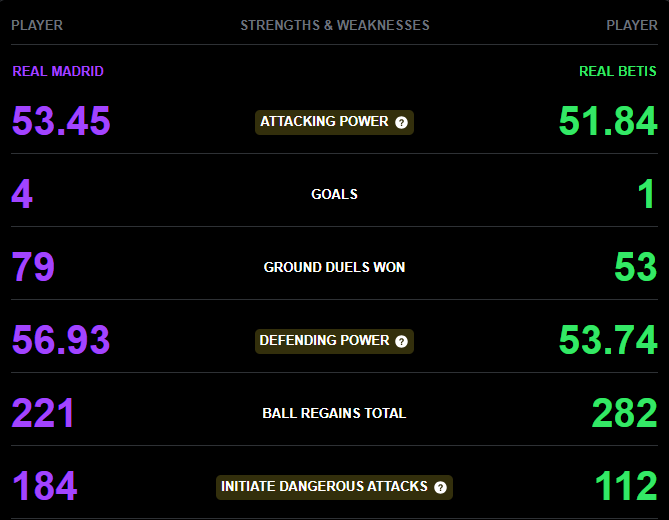
Task: Click the Real Madrid team name
Action: coord(58,71)
